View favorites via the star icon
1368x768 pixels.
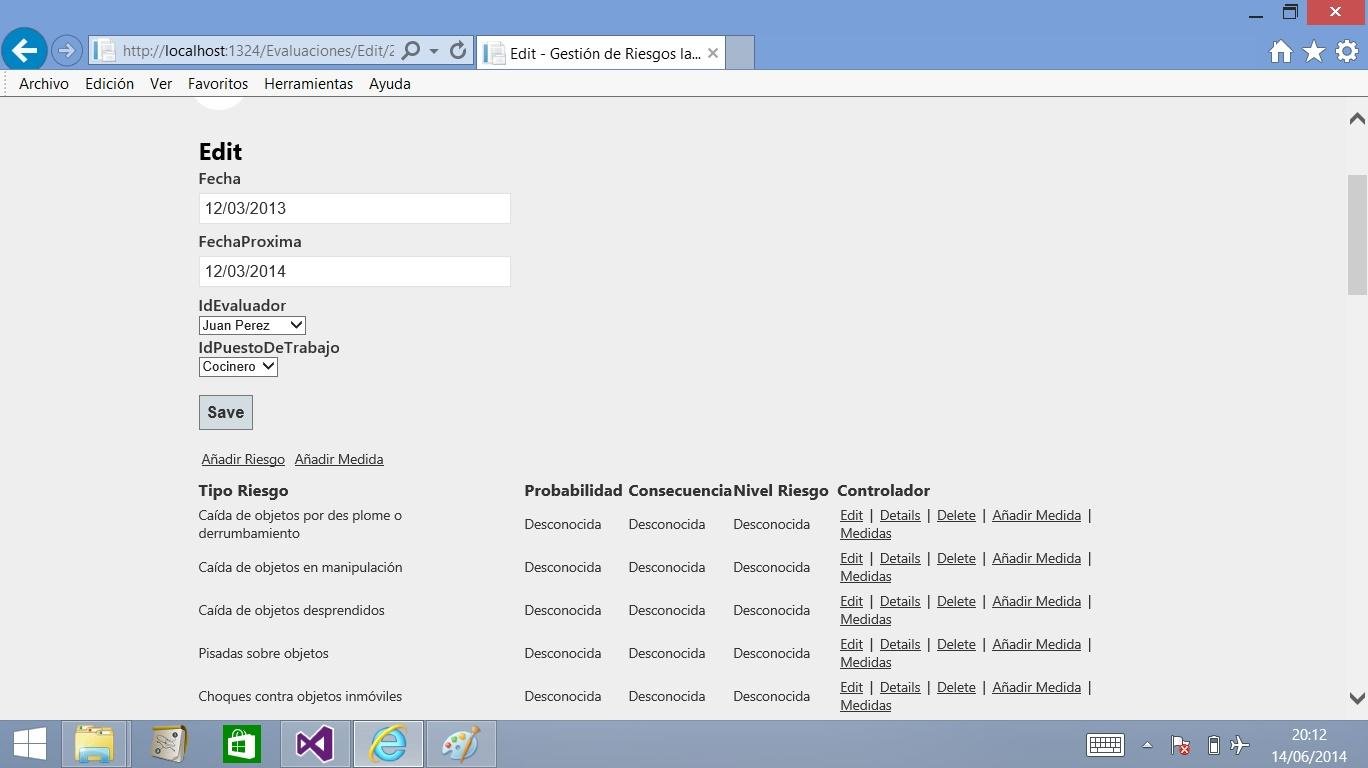tap(1312, 51)
